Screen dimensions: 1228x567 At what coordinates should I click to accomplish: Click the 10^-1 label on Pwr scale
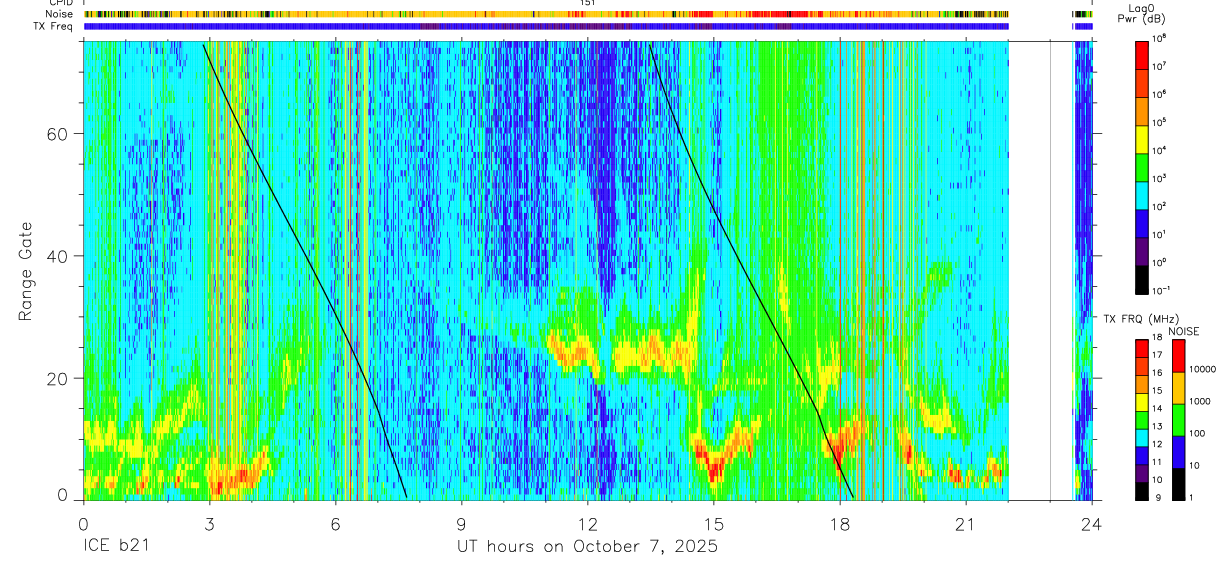pyautogui.click(x=1160, y=290)
